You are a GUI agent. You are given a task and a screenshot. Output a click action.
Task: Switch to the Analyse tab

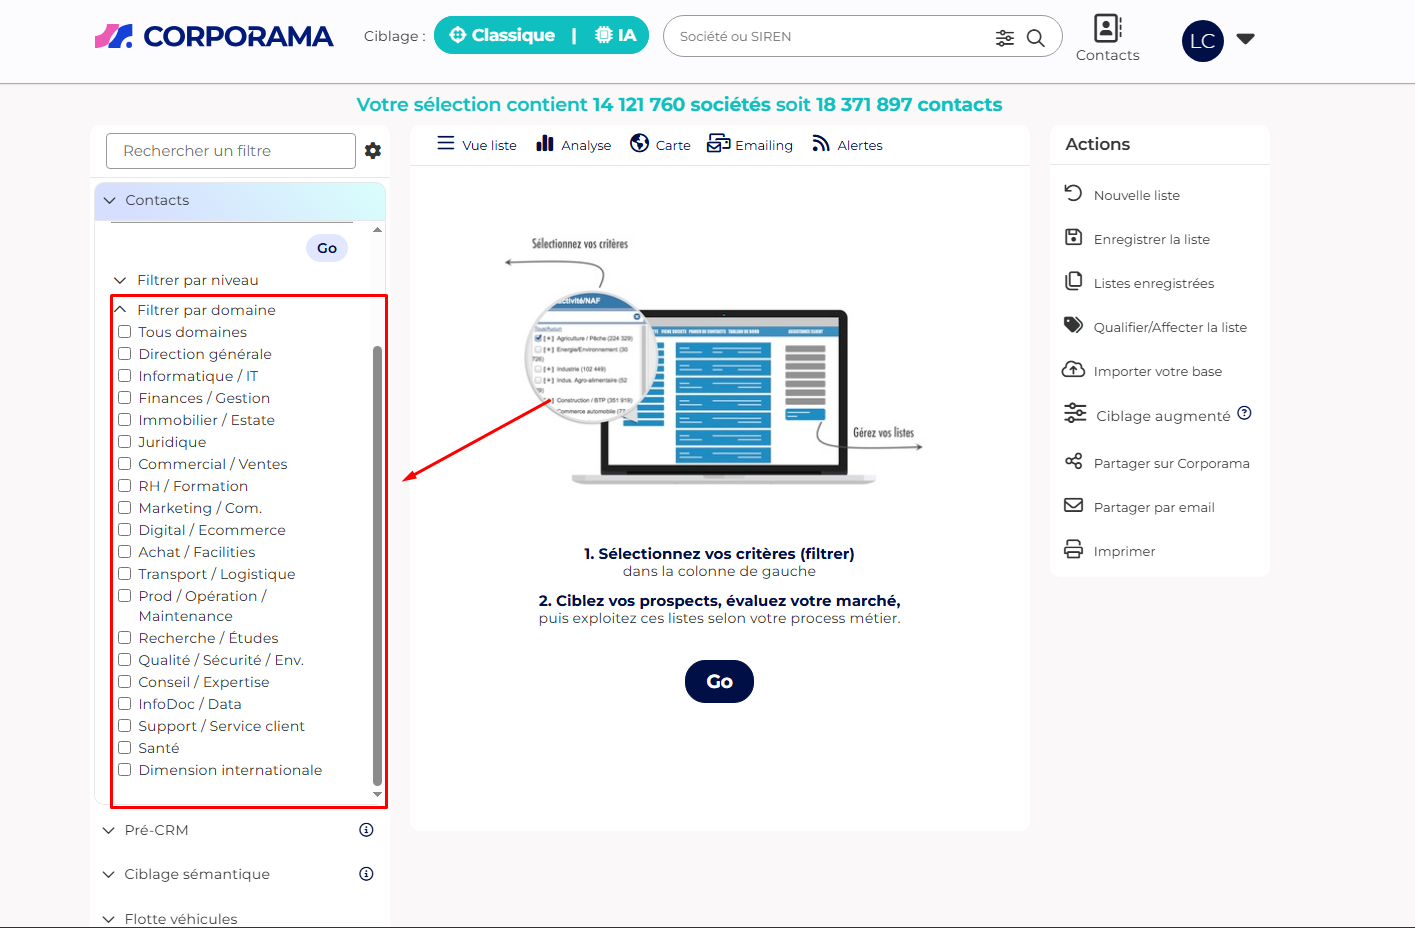[574, 145]
